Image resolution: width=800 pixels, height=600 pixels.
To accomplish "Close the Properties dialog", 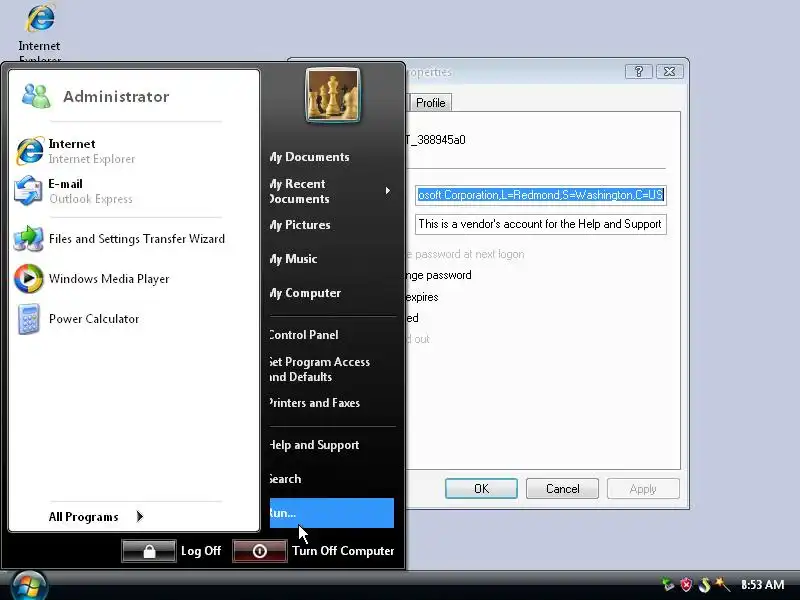I will tap(669, 71).
